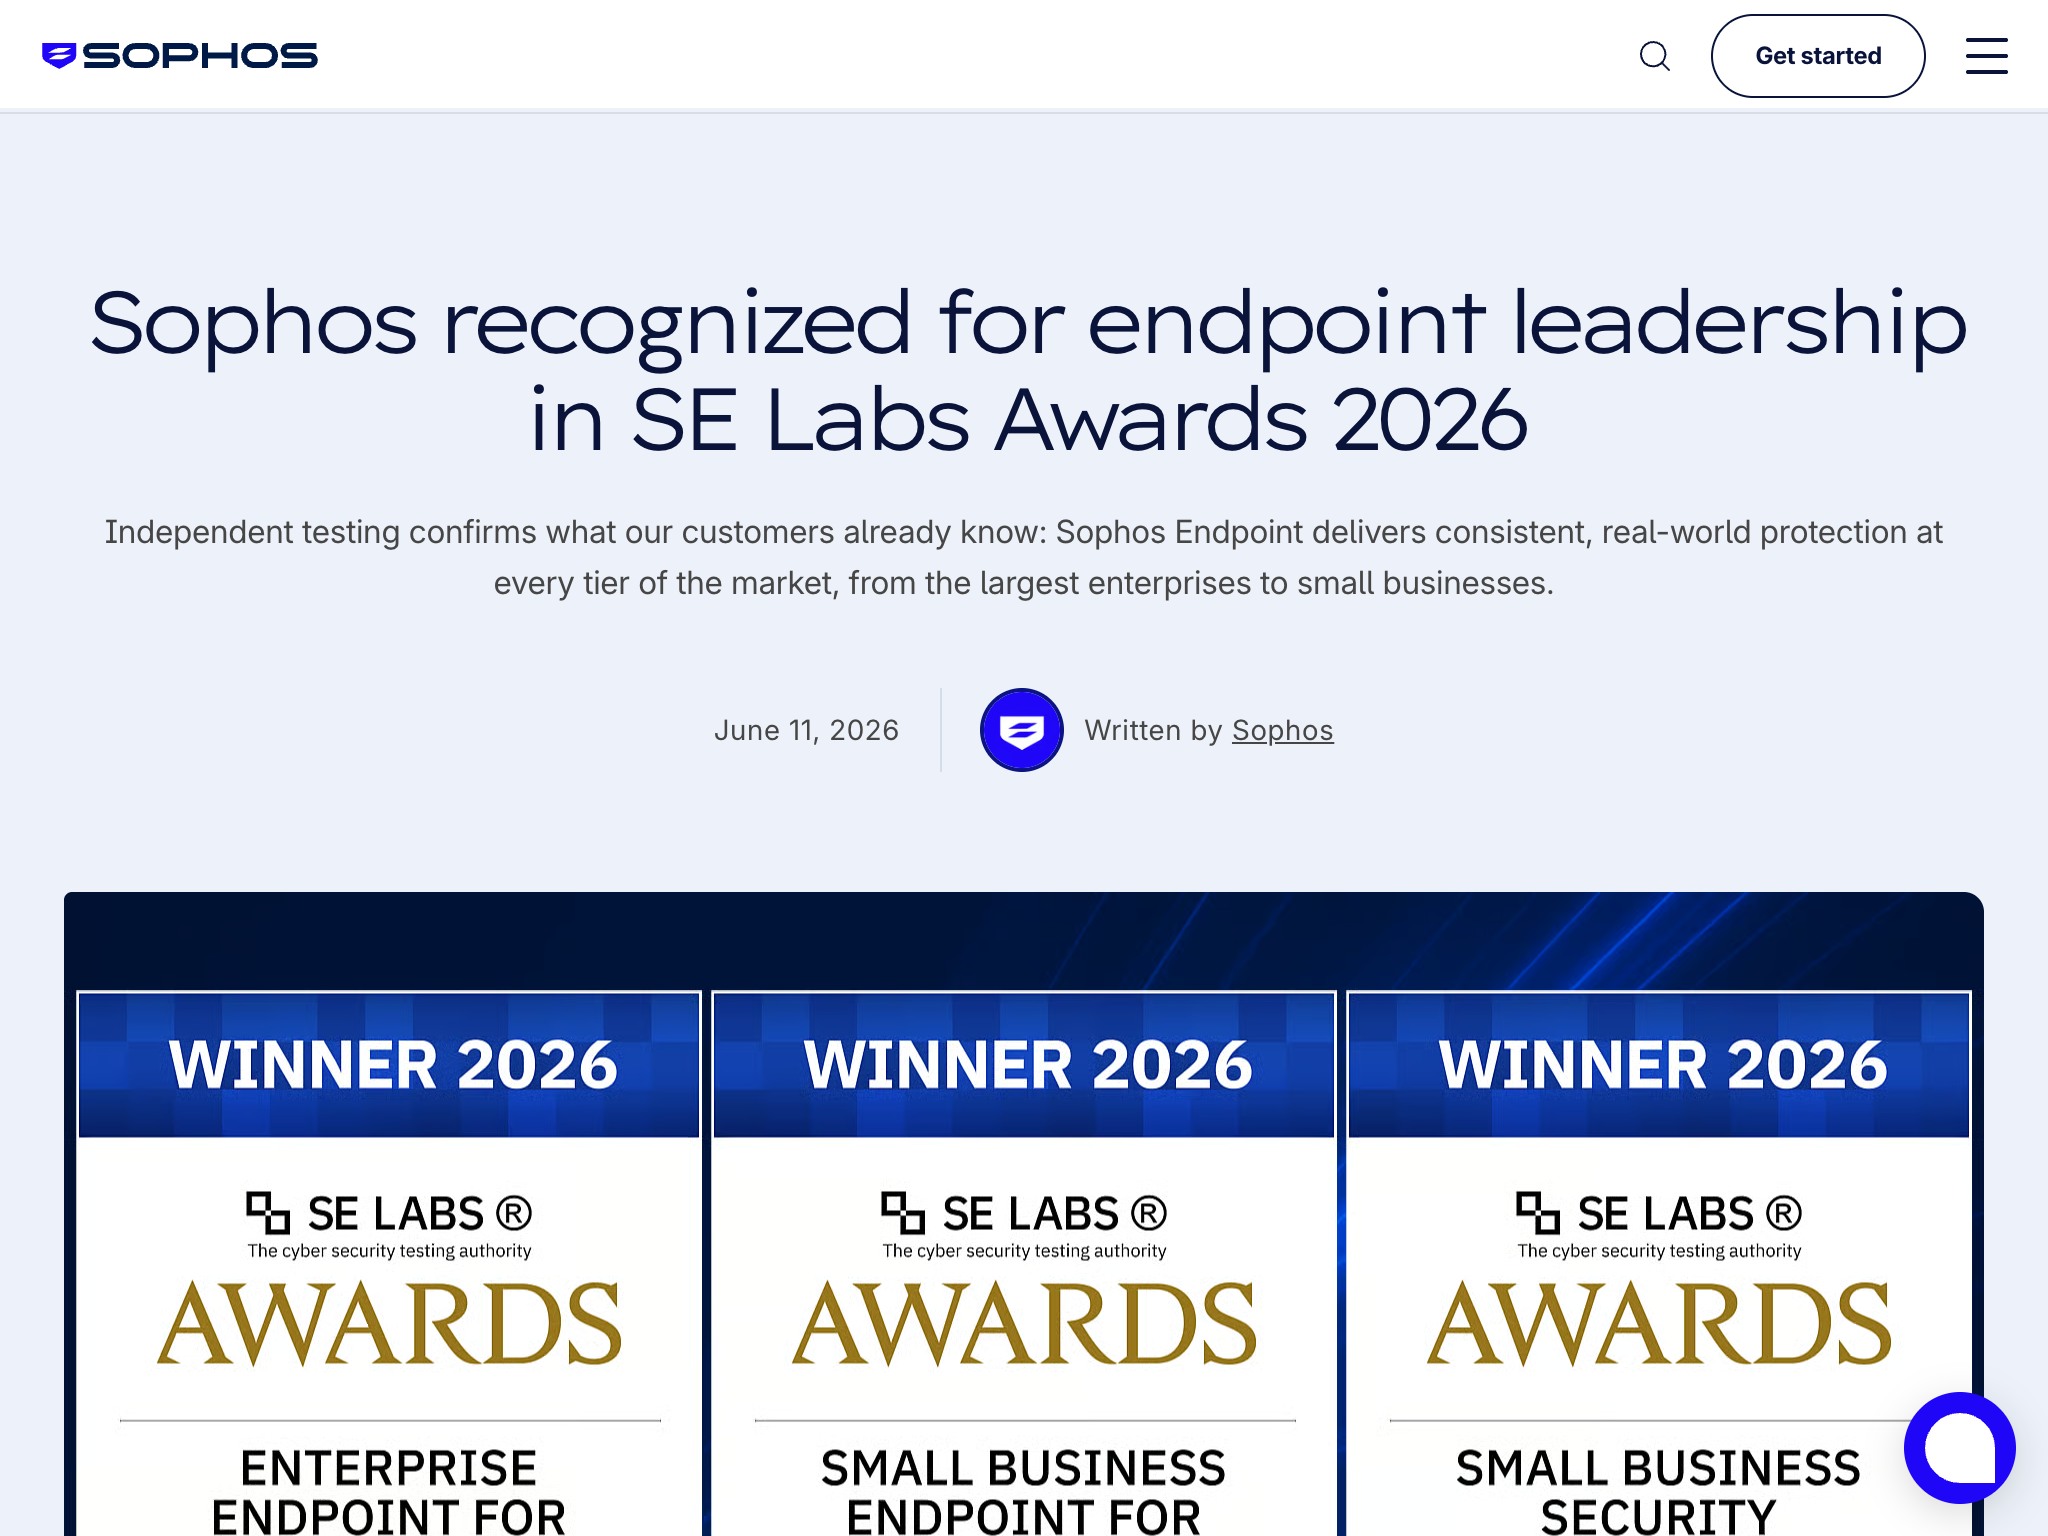Select the Small Business Security award badge
The image size is (2048, 1536).
[x=1659, y=1263]
